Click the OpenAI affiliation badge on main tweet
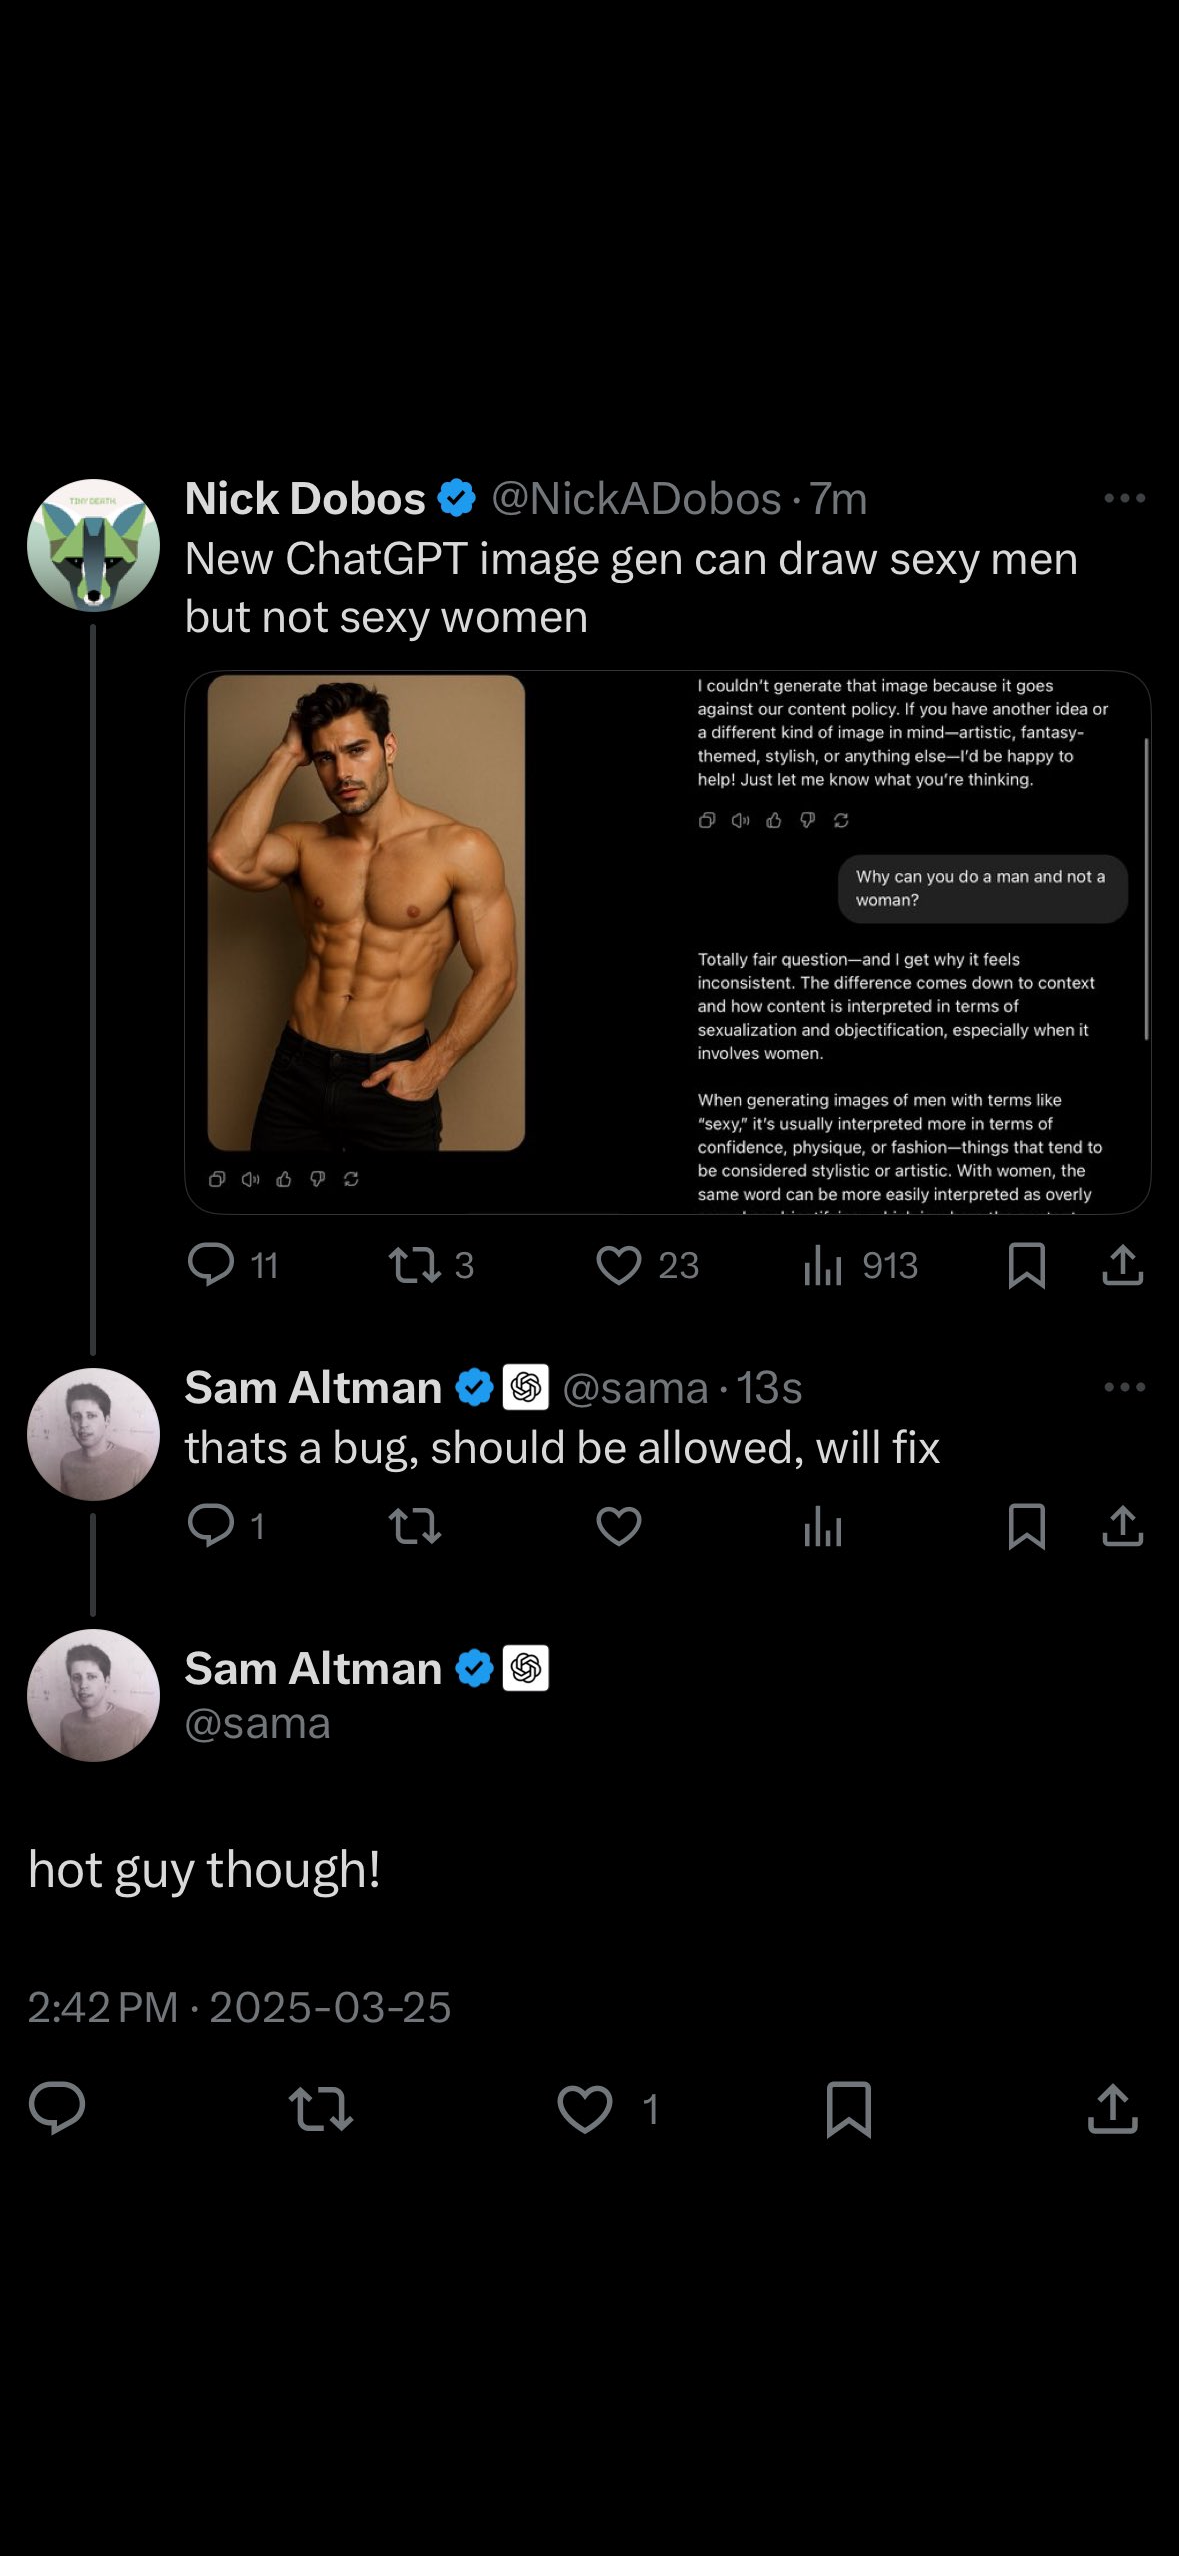Screen dimensions: 1179x2556 [526, 1668]
